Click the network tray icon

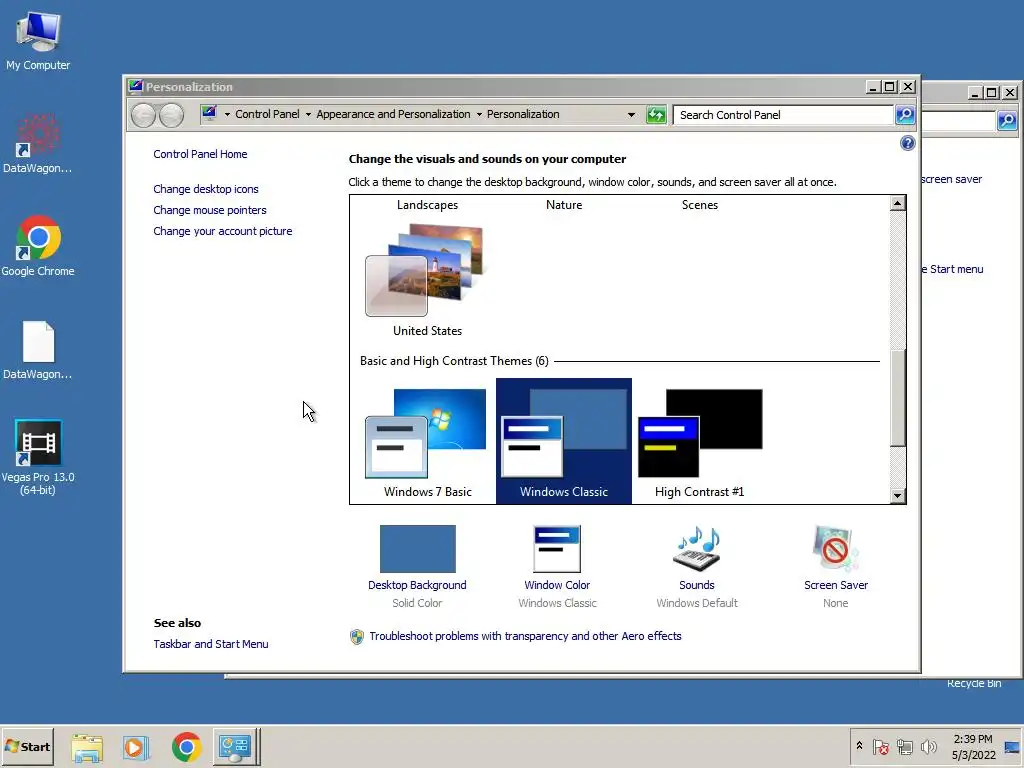pyautogui.click(x=904, y=746)
